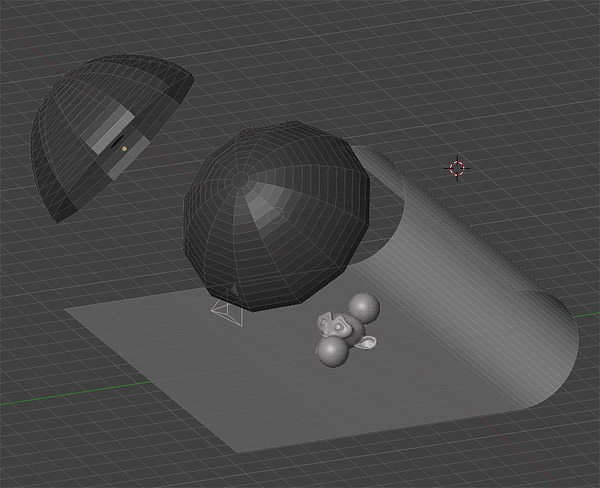Select the large faceted sphere in the center
The image size is (600, 488).
point(276,216)
